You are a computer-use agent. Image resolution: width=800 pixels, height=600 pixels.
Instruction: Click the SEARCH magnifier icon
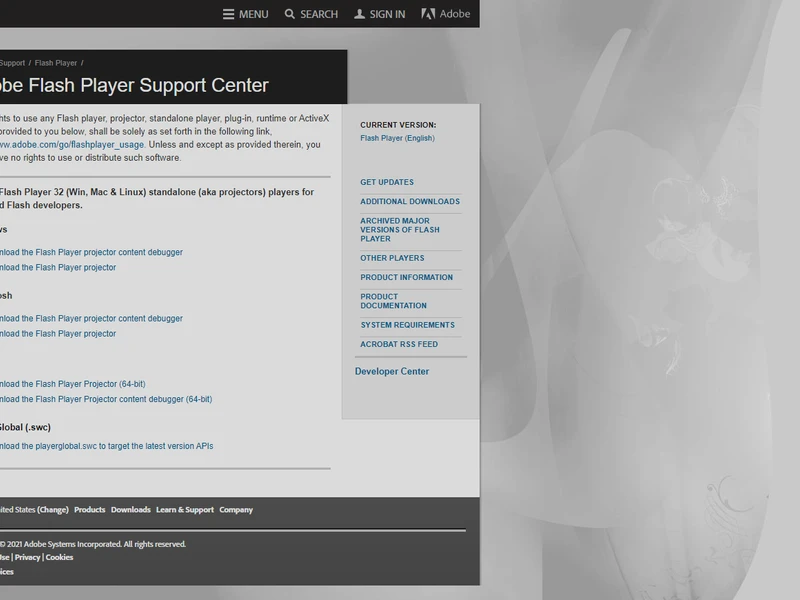tap(289, 14)
